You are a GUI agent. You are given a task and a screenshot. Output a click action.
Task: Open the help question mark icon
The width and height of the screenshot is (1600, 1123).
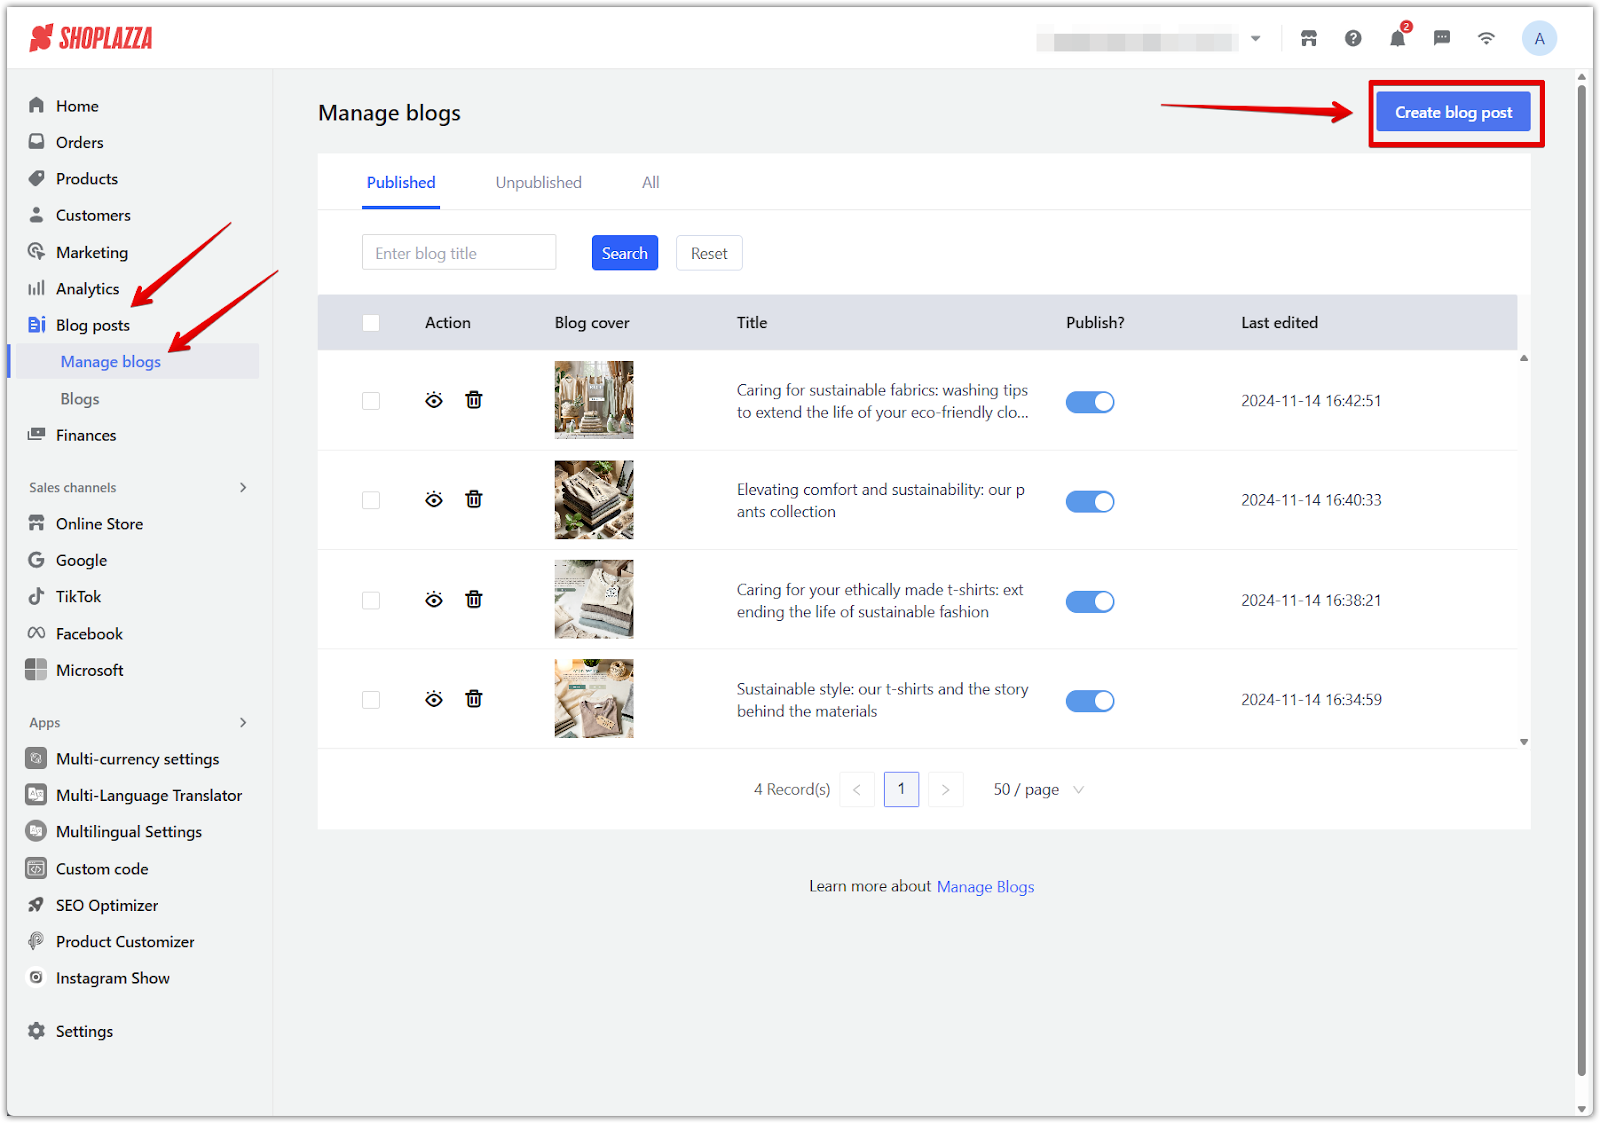coord(1353,38)
